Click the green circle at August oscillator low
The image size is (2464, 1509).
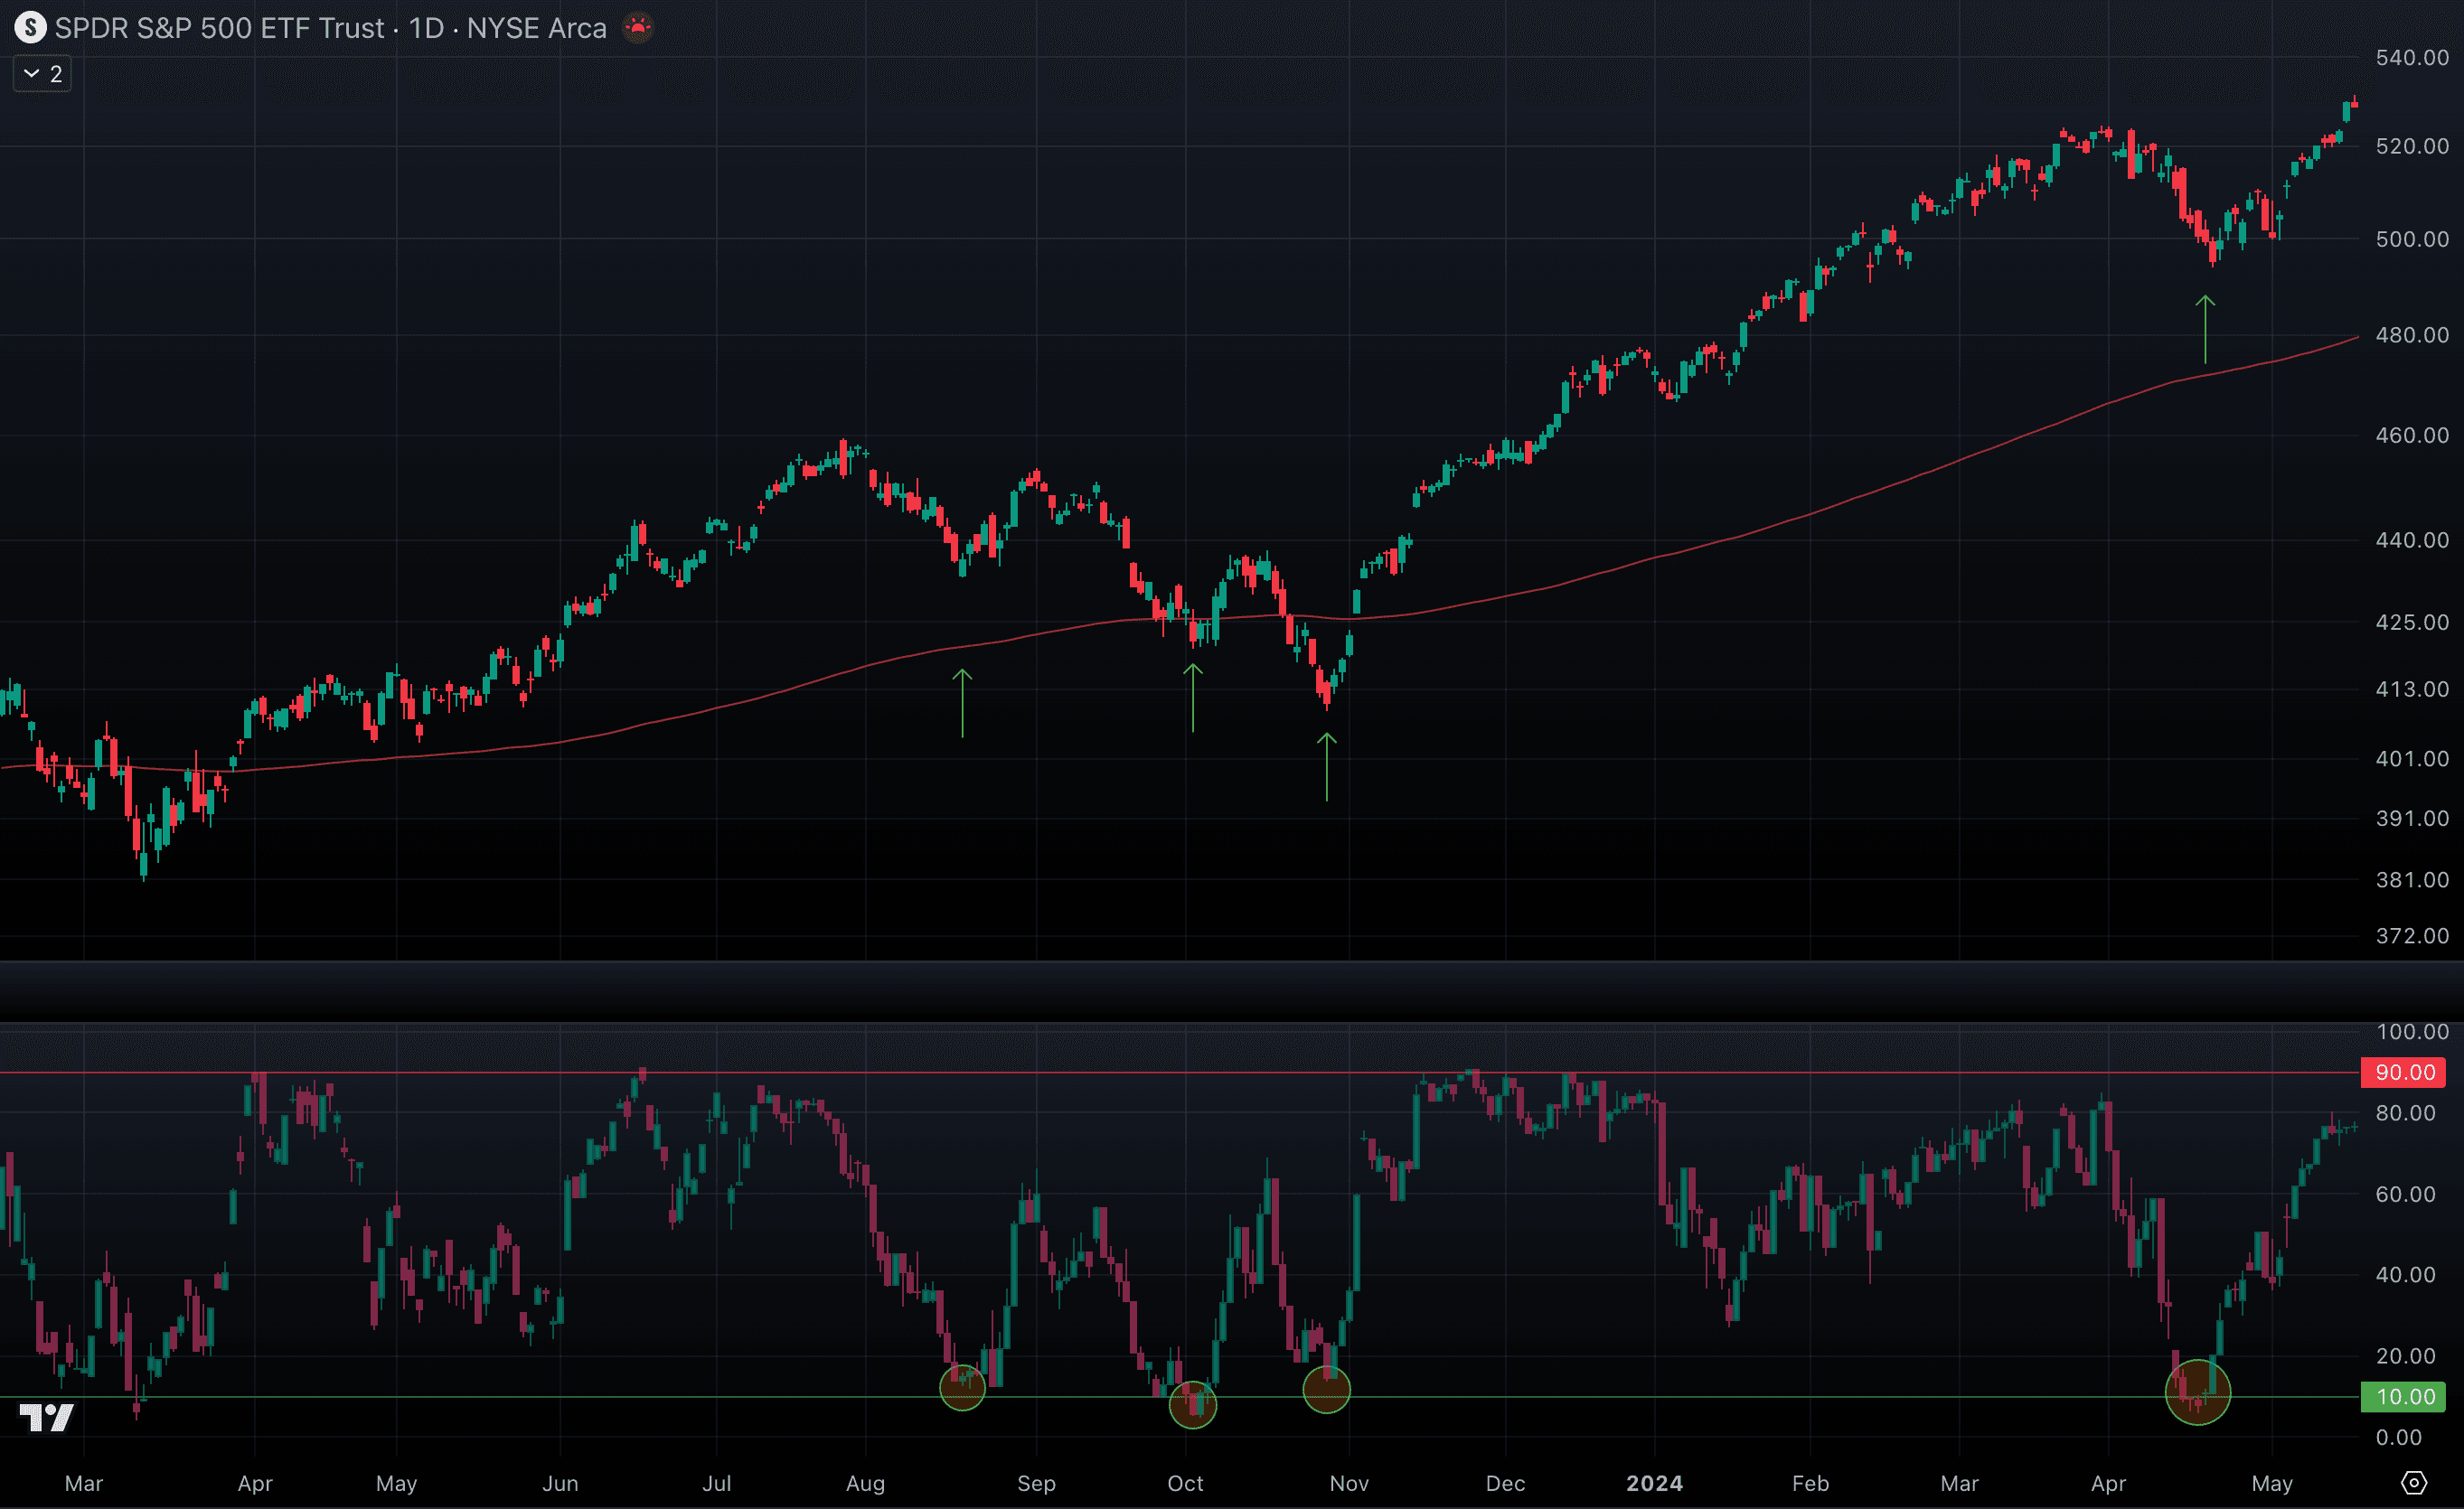[962, 1387]
